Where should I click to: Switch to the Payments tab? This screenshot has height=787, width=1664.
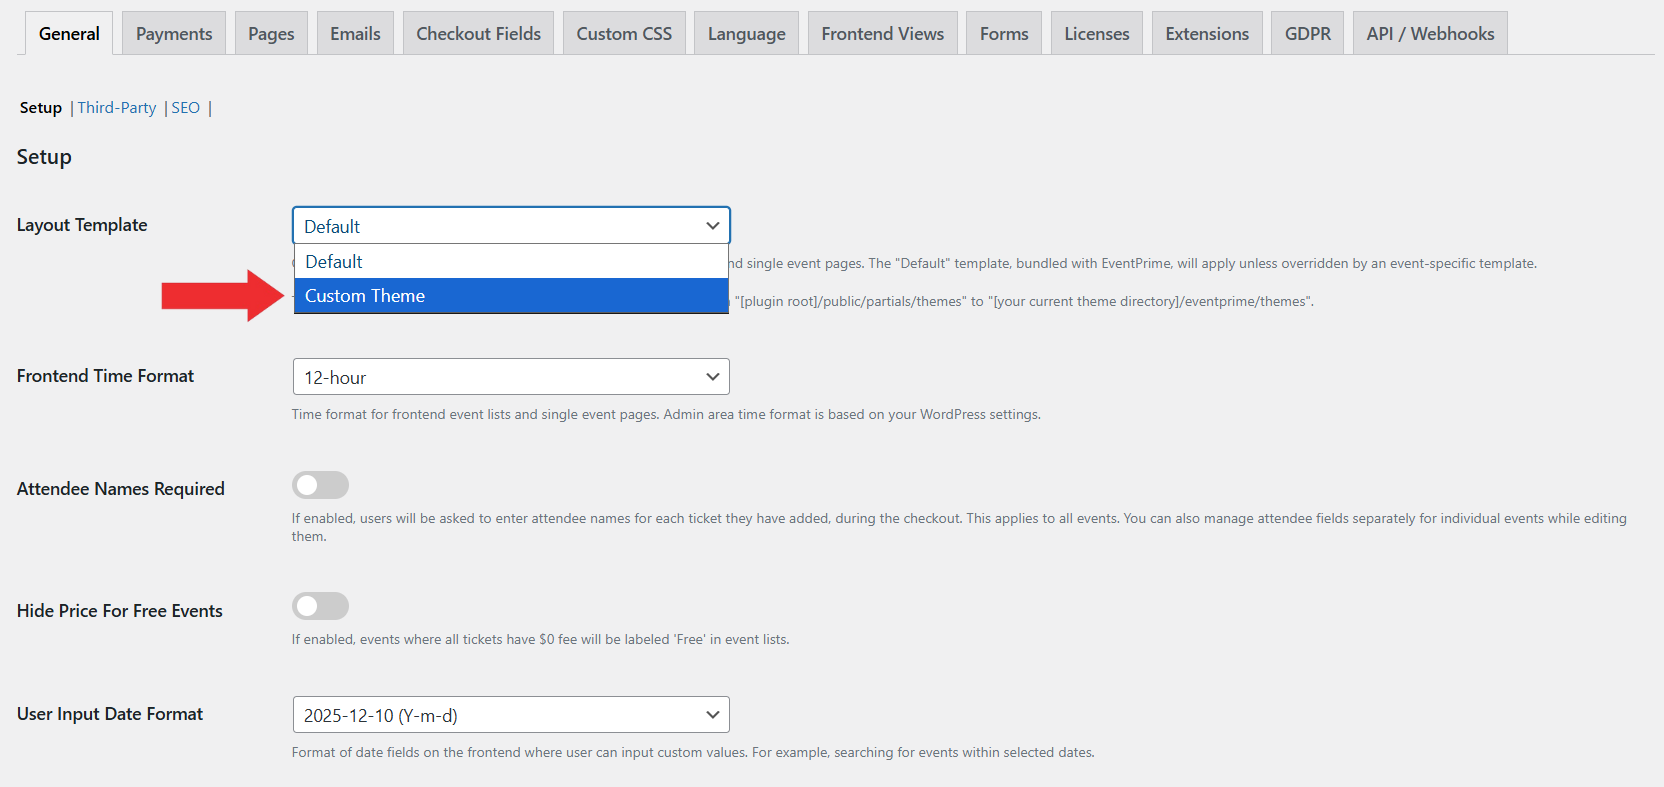click(174, 34)
